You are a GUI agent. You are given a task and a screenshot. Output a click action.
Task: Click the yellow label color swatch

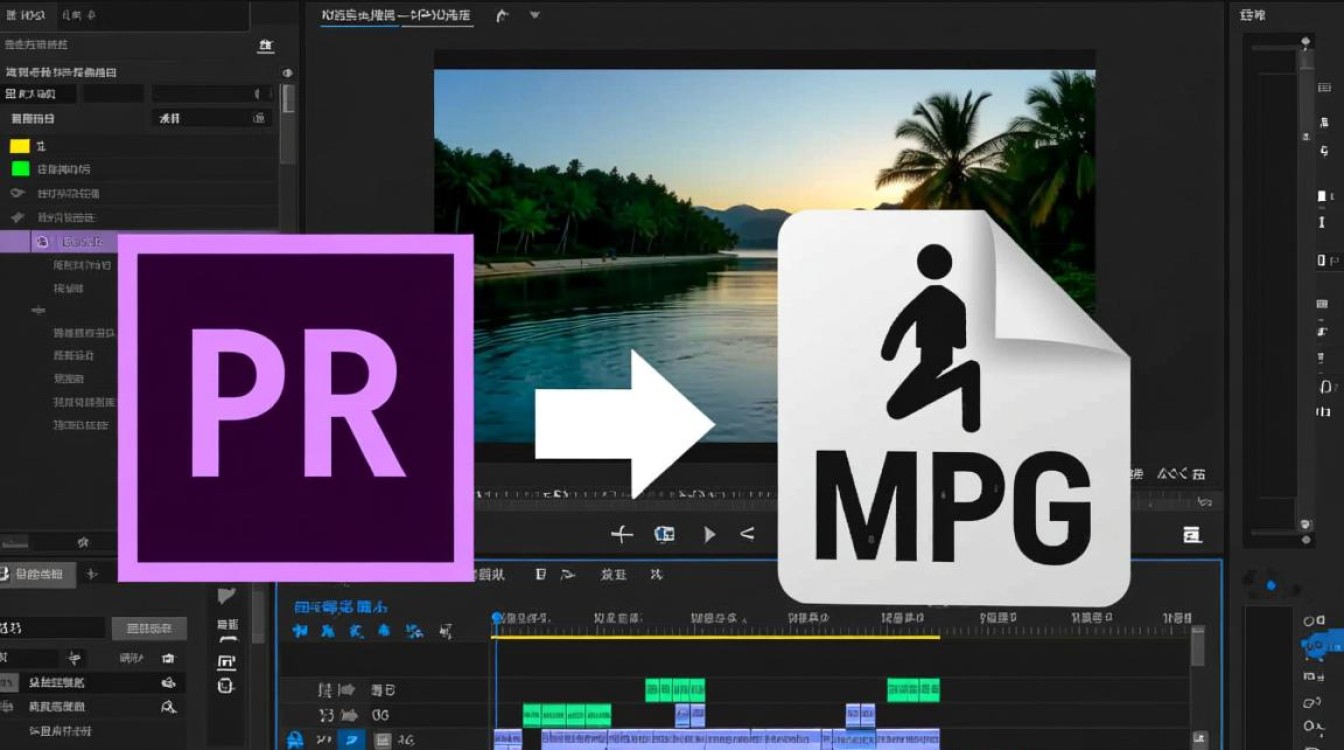click(x=20, y=146)
